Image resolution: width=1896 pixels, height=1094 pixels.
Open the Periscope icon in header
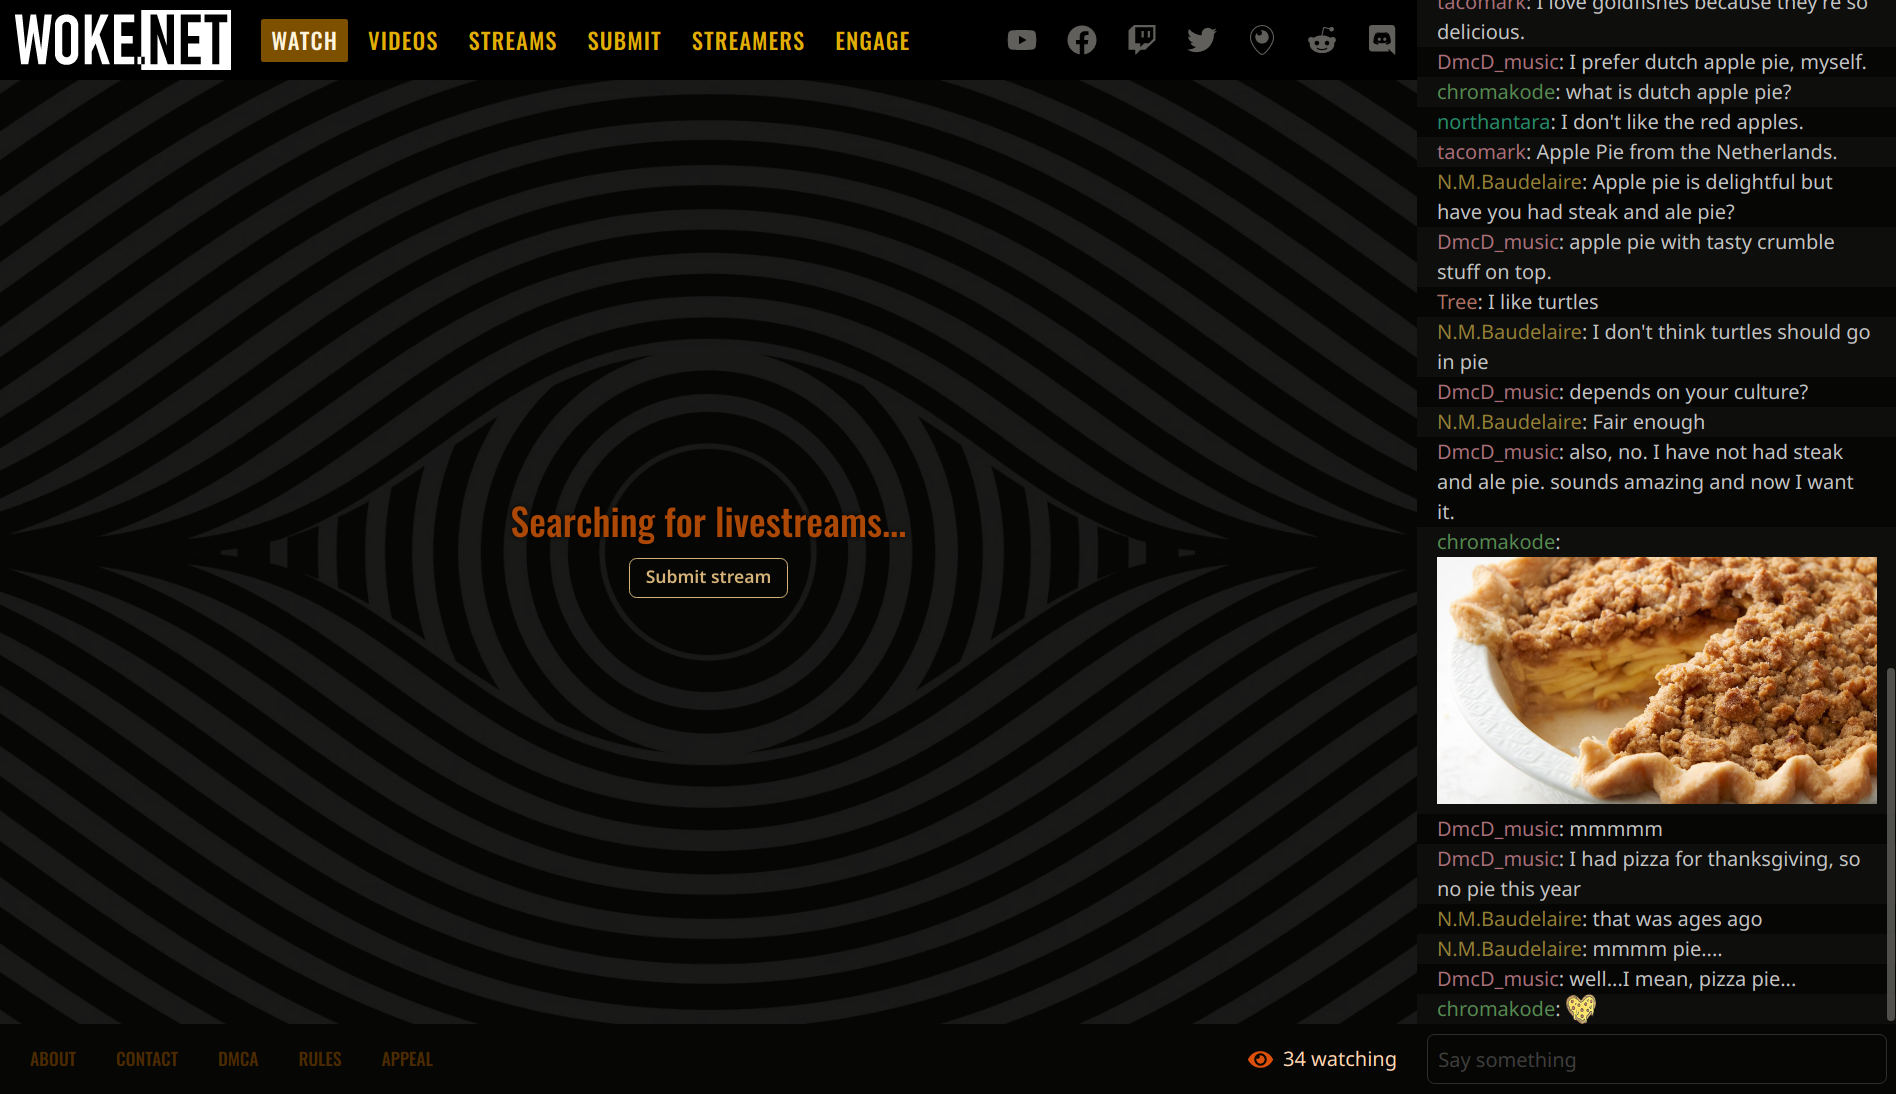coord(1261,40)
